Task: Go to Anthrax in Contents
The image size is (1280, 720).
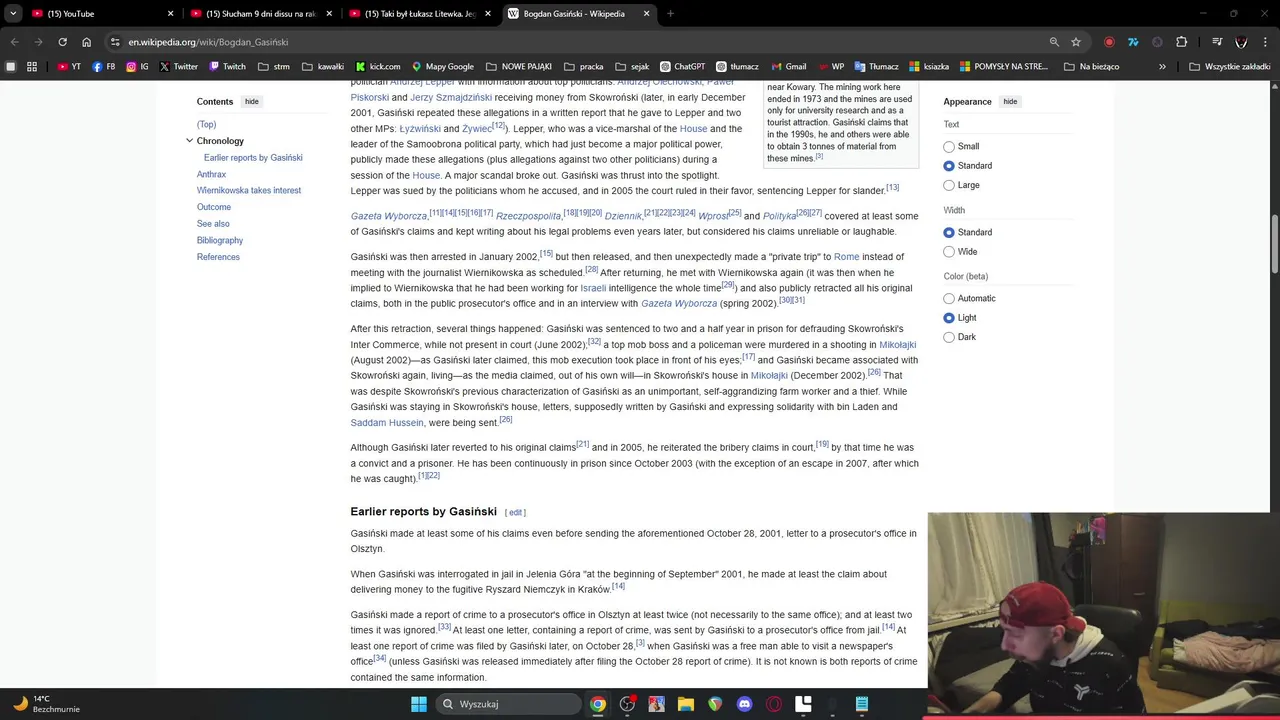Action: coord(211,174)
